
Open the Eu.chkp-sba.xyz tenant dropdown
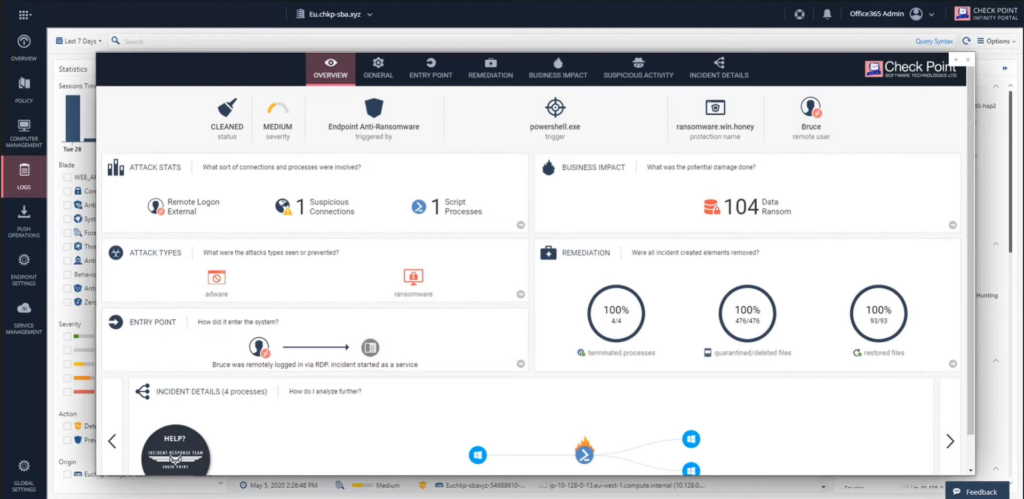334,14
